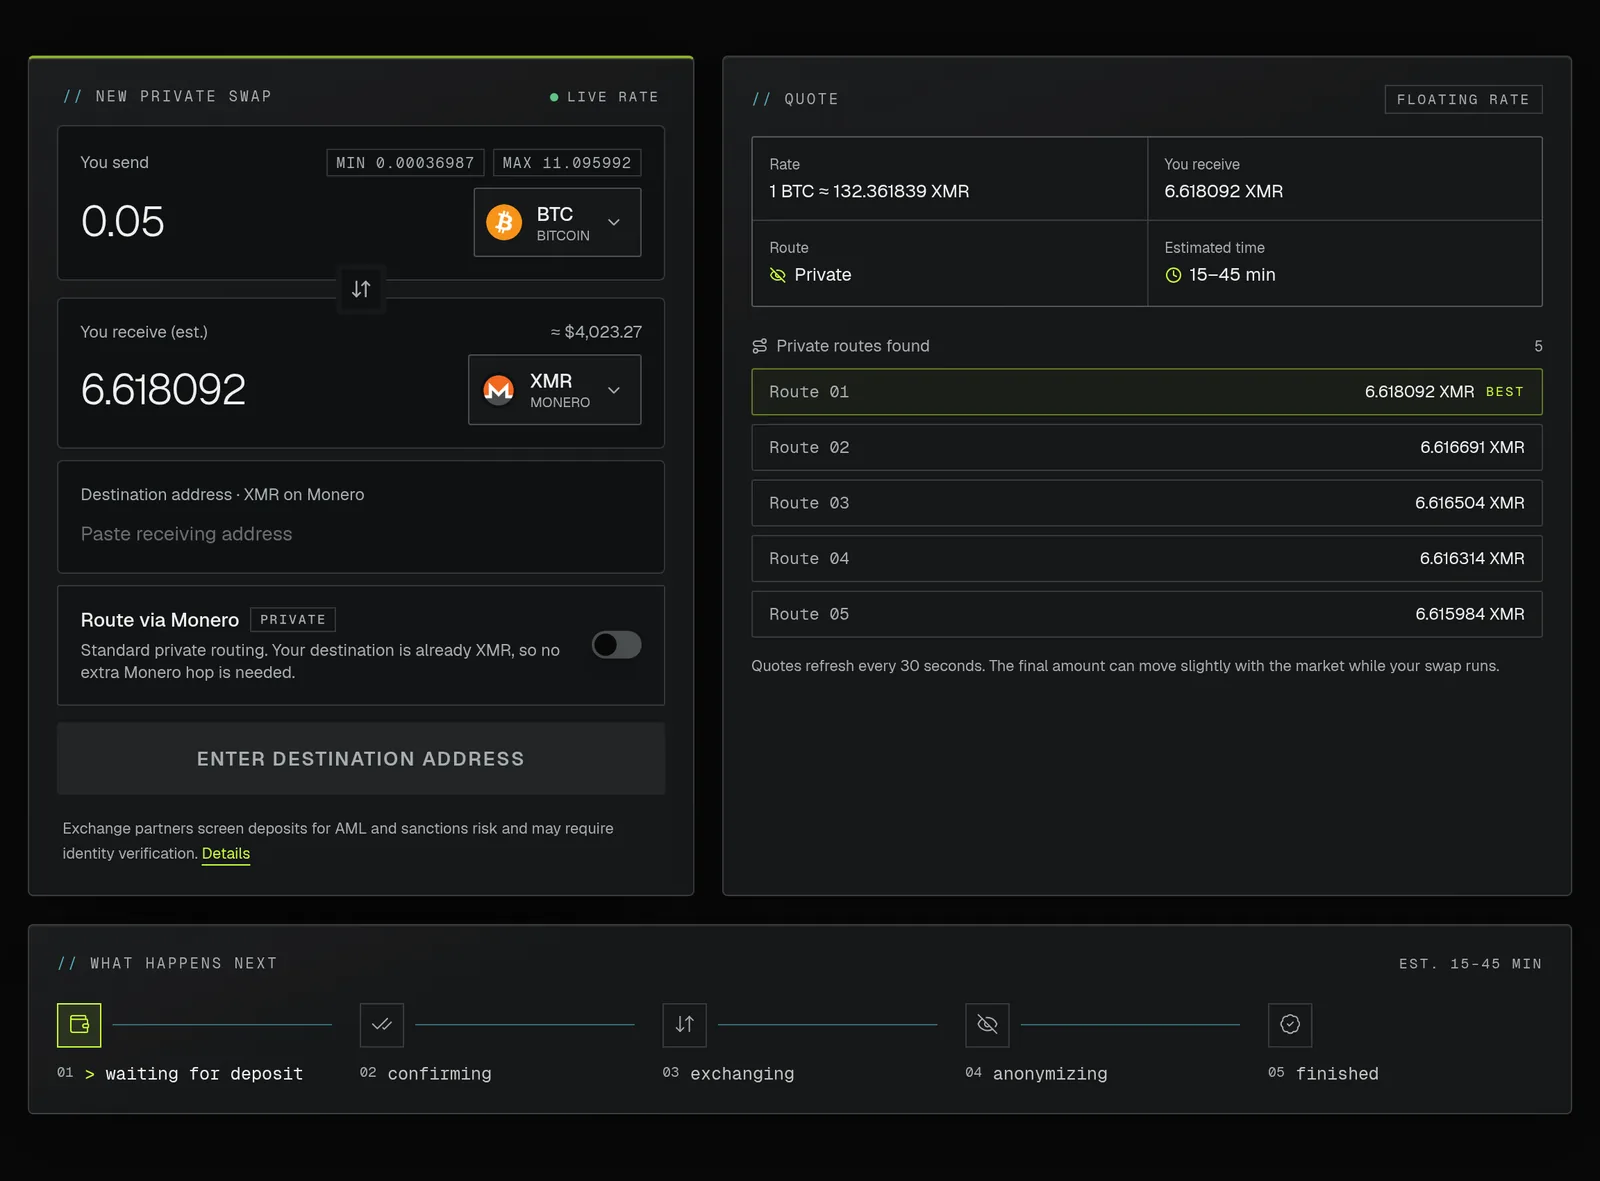
Task: Click the ≈ $4,023.27 value
Action: tap(596, 332)
